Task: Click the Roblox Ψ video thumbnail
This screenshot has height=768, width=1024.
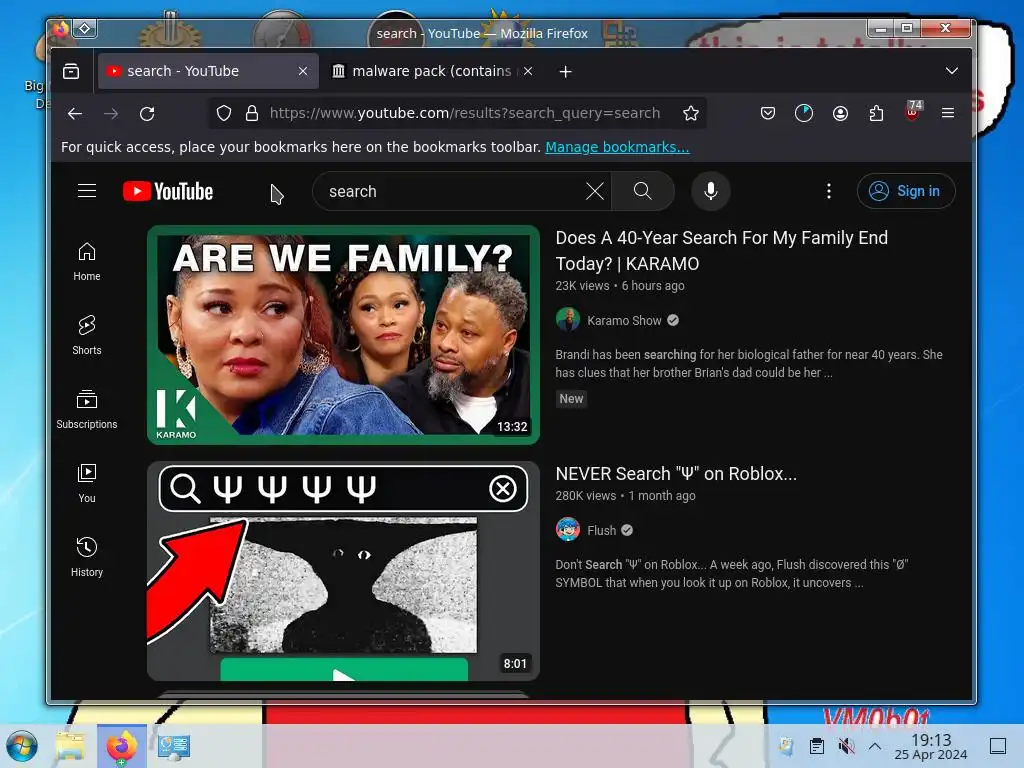Action: coord(344,571)
